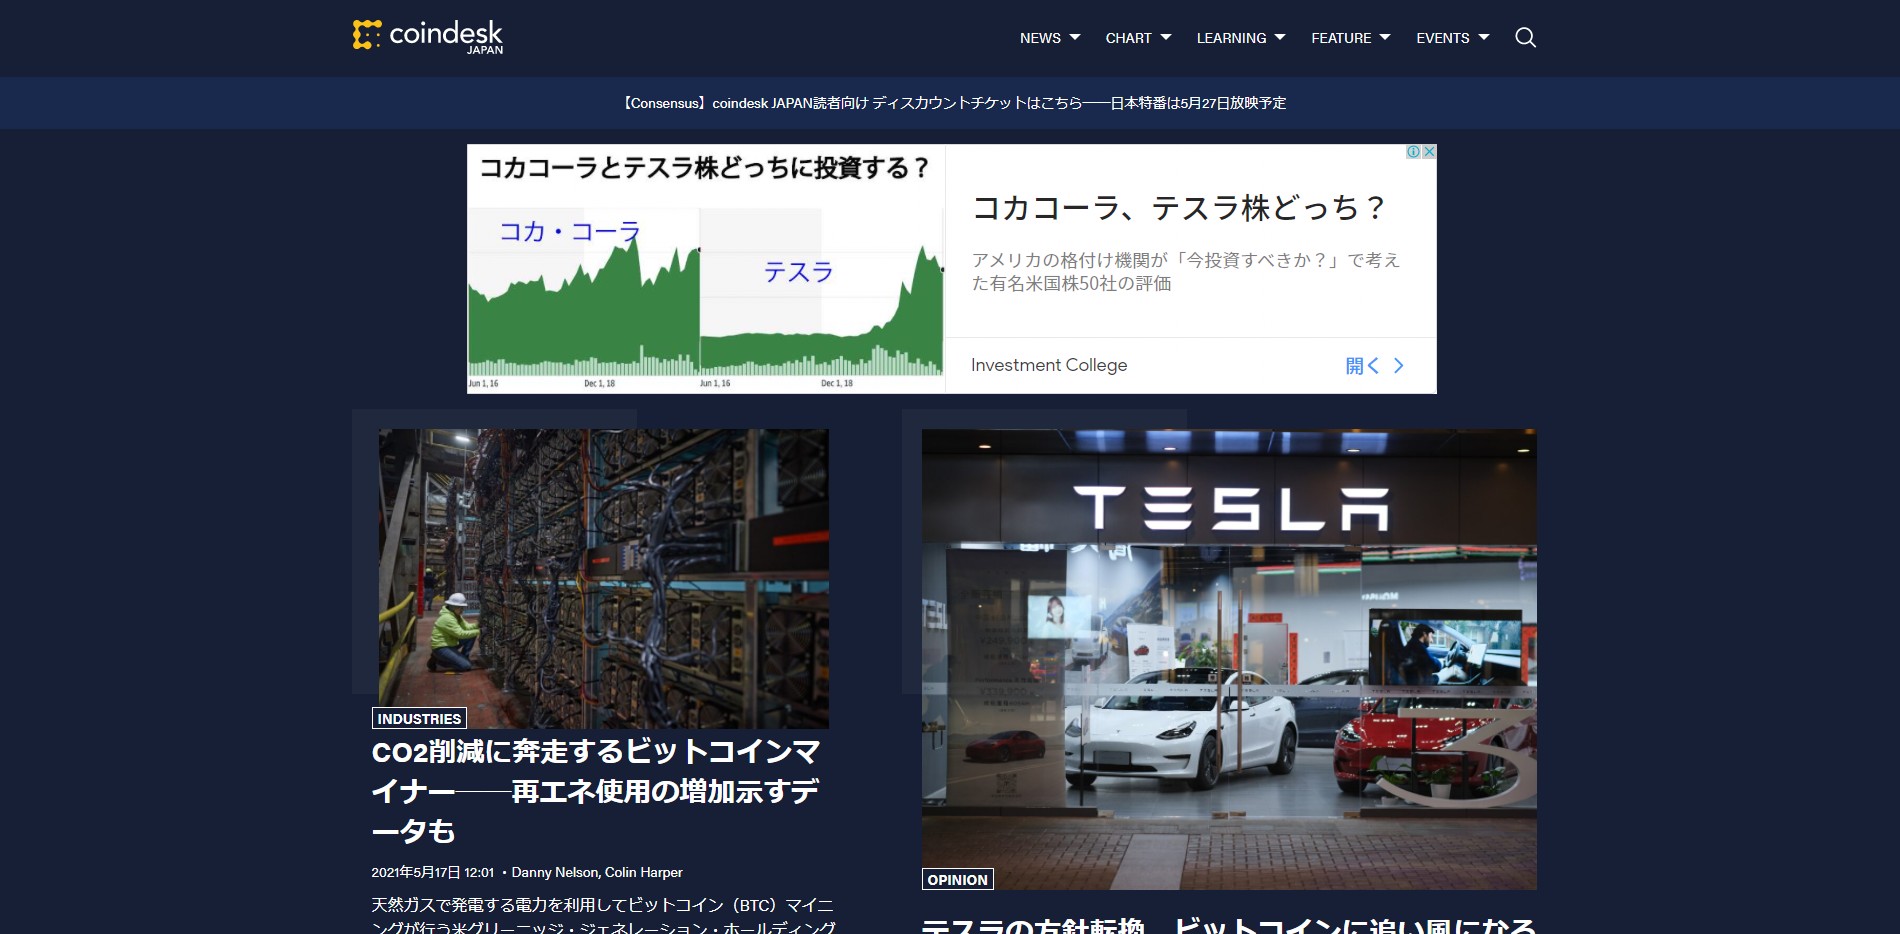The width and height of the screenshot is (1900, 934).
Task: Open the OPINION category tag
Action: [x=957, y=879]
